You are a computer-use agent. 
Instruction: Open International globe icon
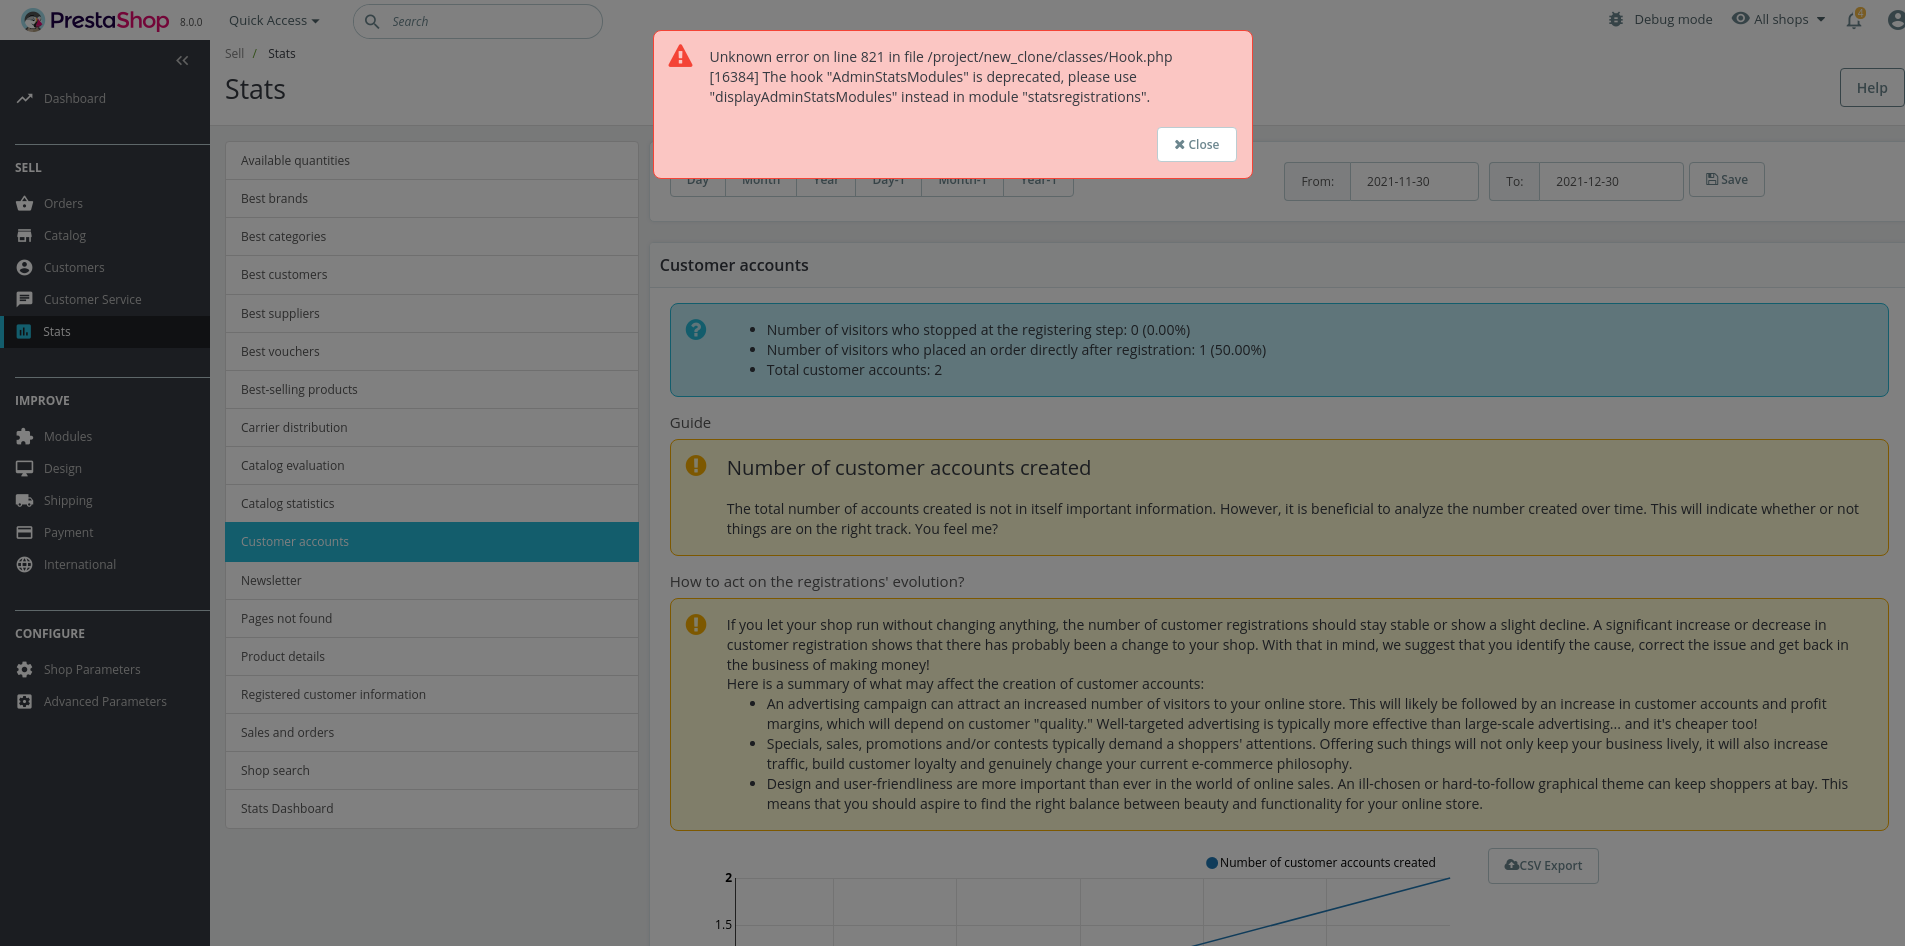[25, 564]
